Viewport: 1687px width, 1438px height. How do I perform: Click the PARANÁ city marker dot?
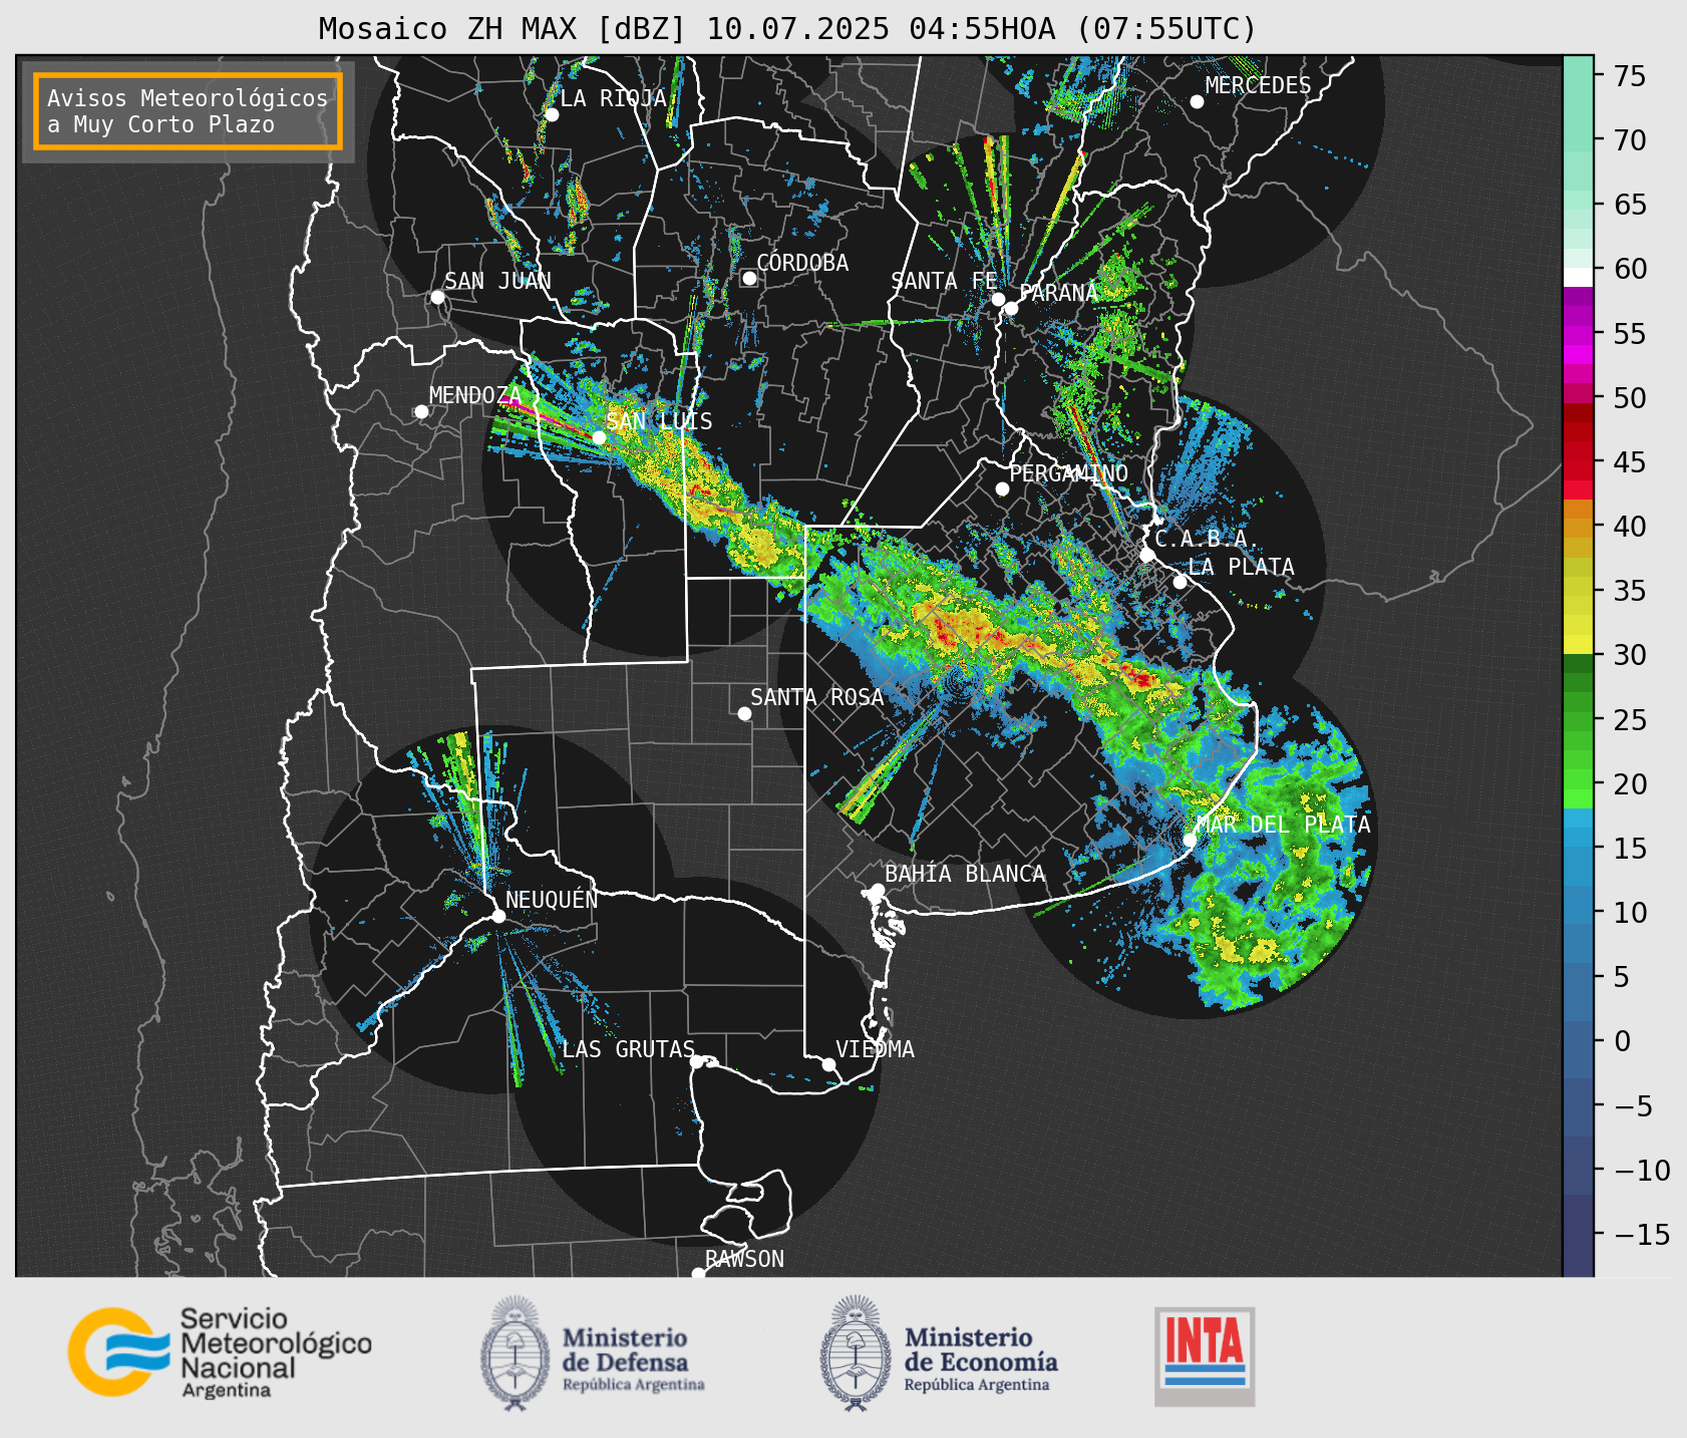[x=1011, y=308]
